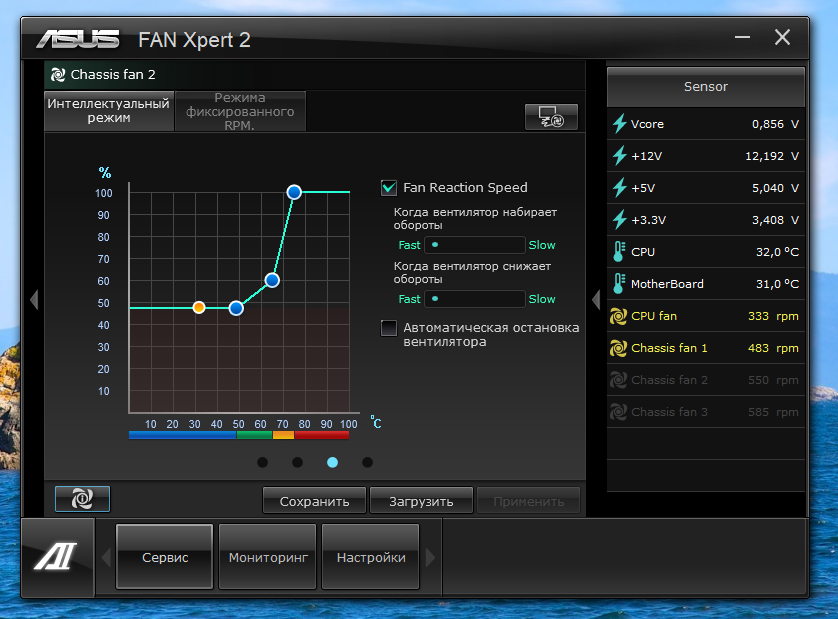Click the ASUS logo in the title bar
The height and width of the screenshot is (619, 838).
78,40
